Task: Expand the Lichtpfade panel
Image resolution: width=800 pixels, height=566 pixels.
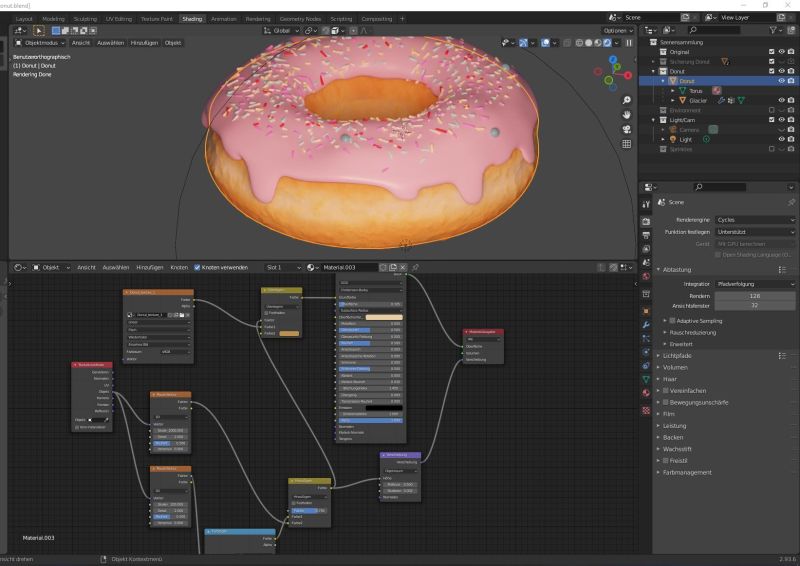Action: coord(677,356)
